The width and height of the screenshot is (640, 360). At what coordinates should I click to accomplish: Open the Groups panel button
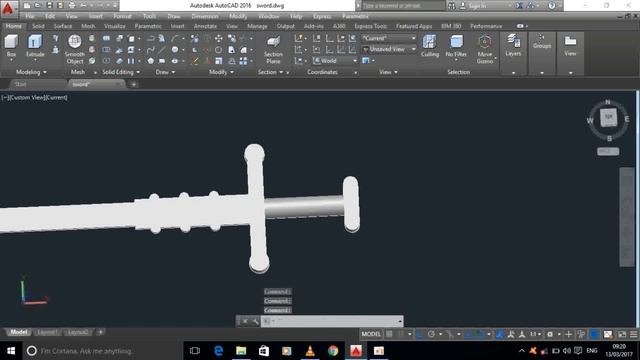coord(542,41)
